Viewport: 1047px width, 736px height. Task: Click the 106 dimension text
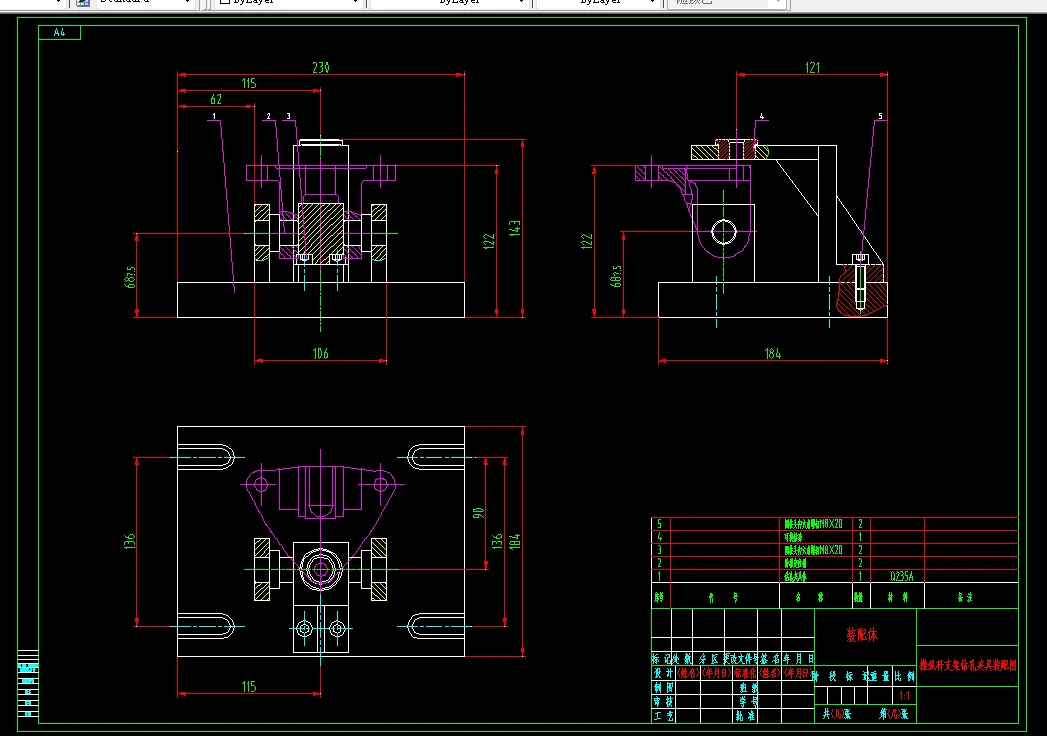pos(321,353)
